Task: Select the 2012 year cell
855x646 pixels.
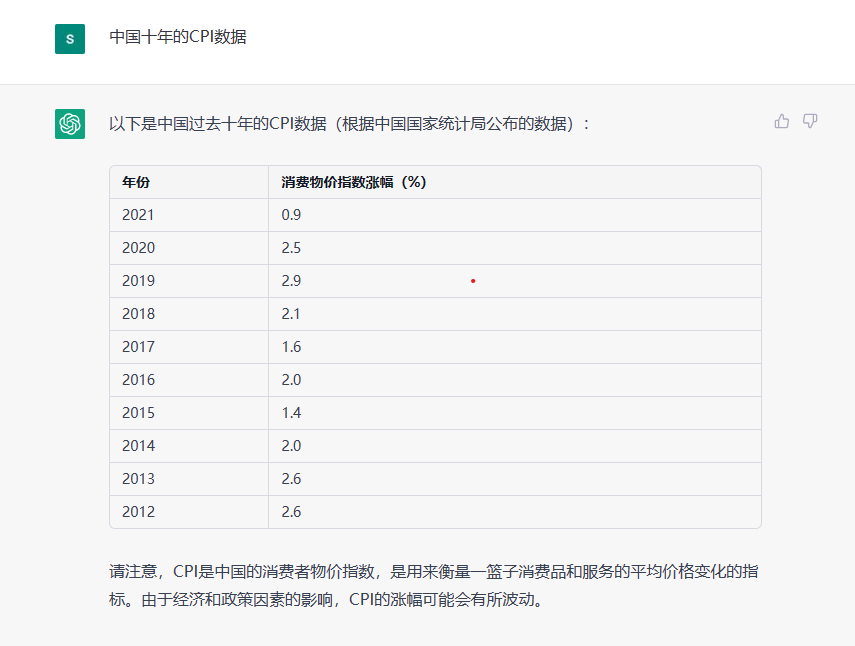Action: (x=189, y=512)
